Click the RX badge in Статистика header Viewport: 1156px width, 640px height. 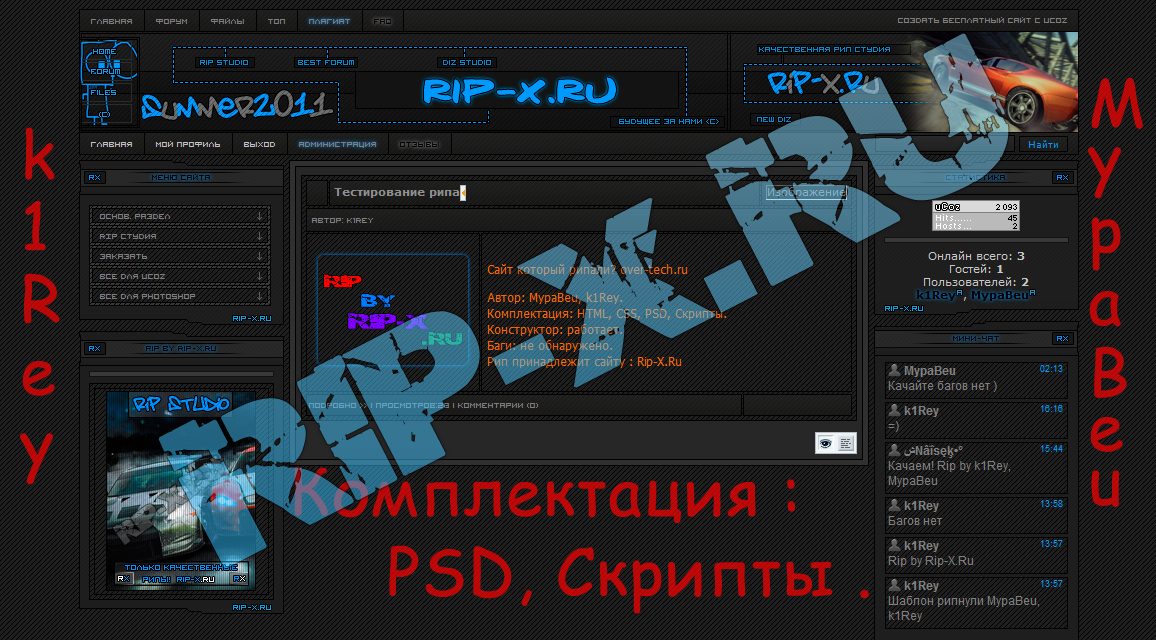click(x=1062, y=178)
